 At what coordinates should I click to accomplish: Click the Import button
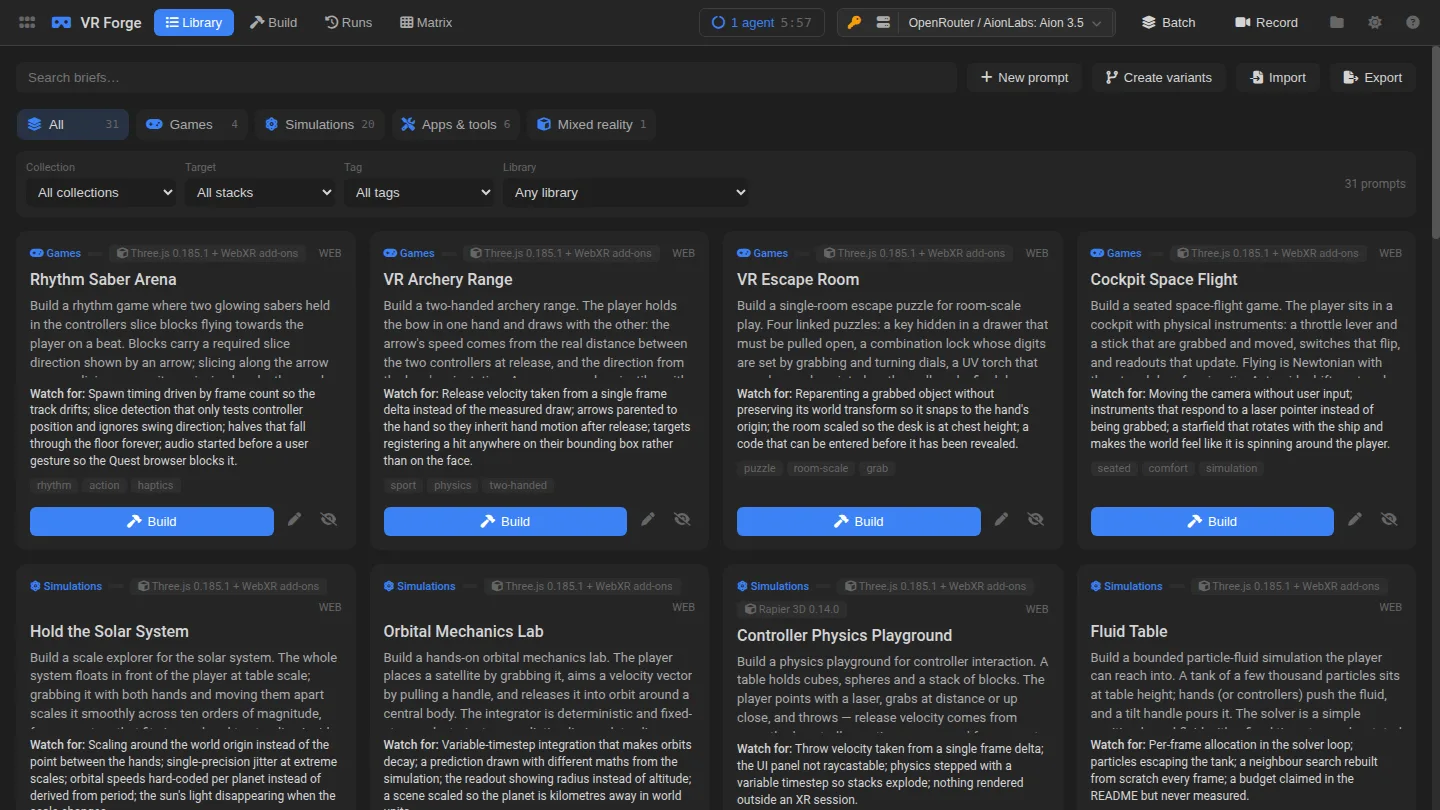tap(1278, 77)
